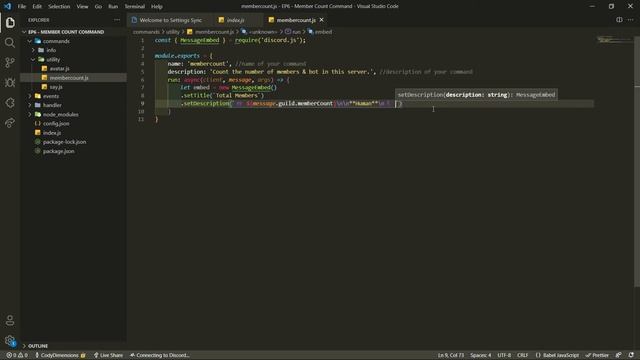Expand the handler folder
This screenshot has height=360, width=640.
coord(52,105)
